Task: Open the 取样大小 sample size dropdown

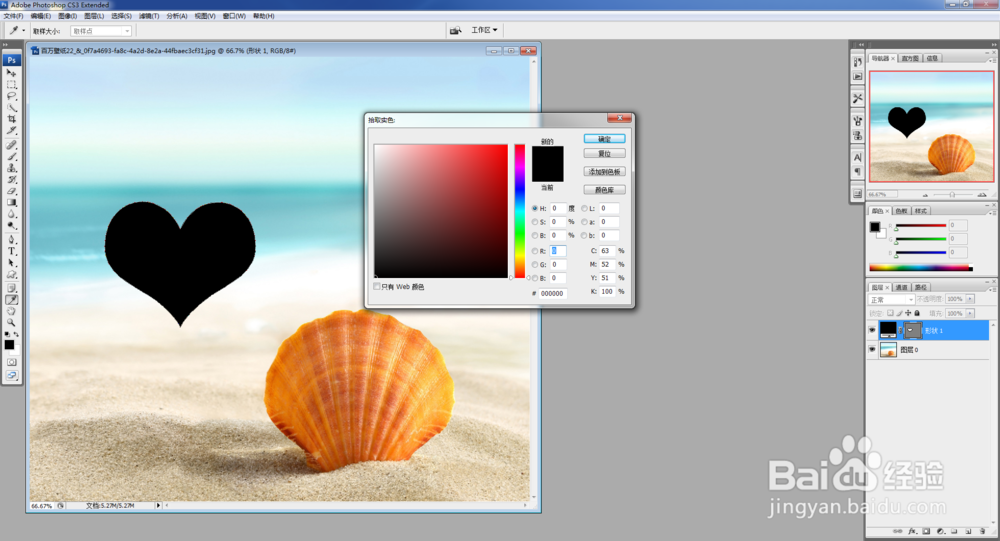Action: (x=101, y=31)
